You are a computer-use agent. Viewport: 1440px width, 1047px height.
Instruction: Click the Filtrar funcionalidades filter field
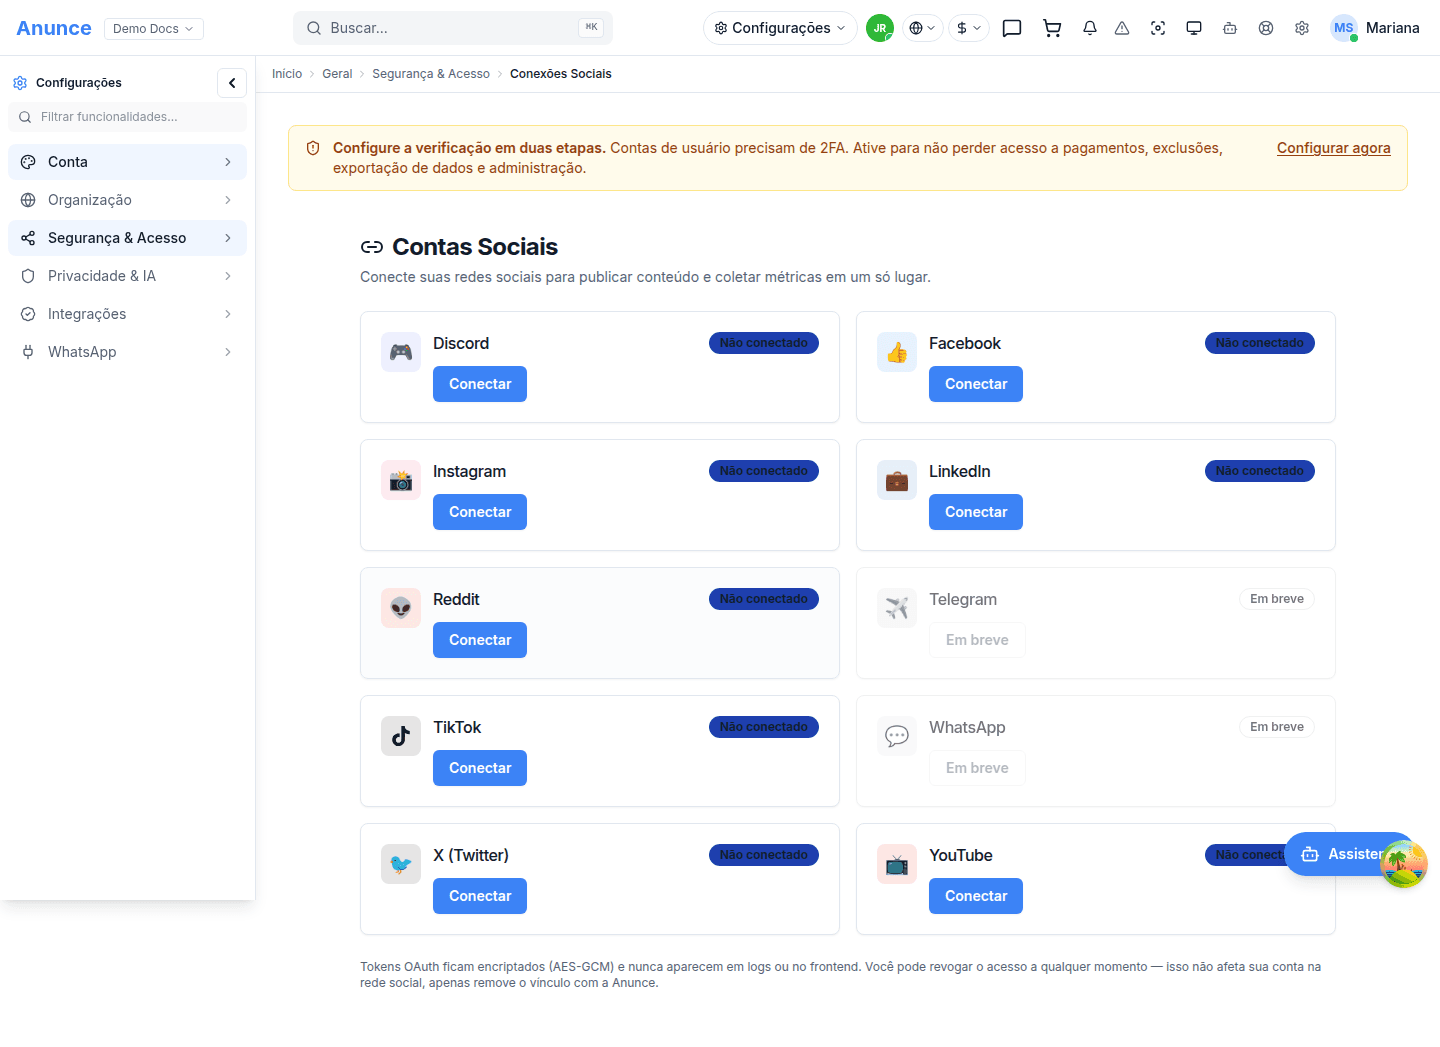click(127, 117)
